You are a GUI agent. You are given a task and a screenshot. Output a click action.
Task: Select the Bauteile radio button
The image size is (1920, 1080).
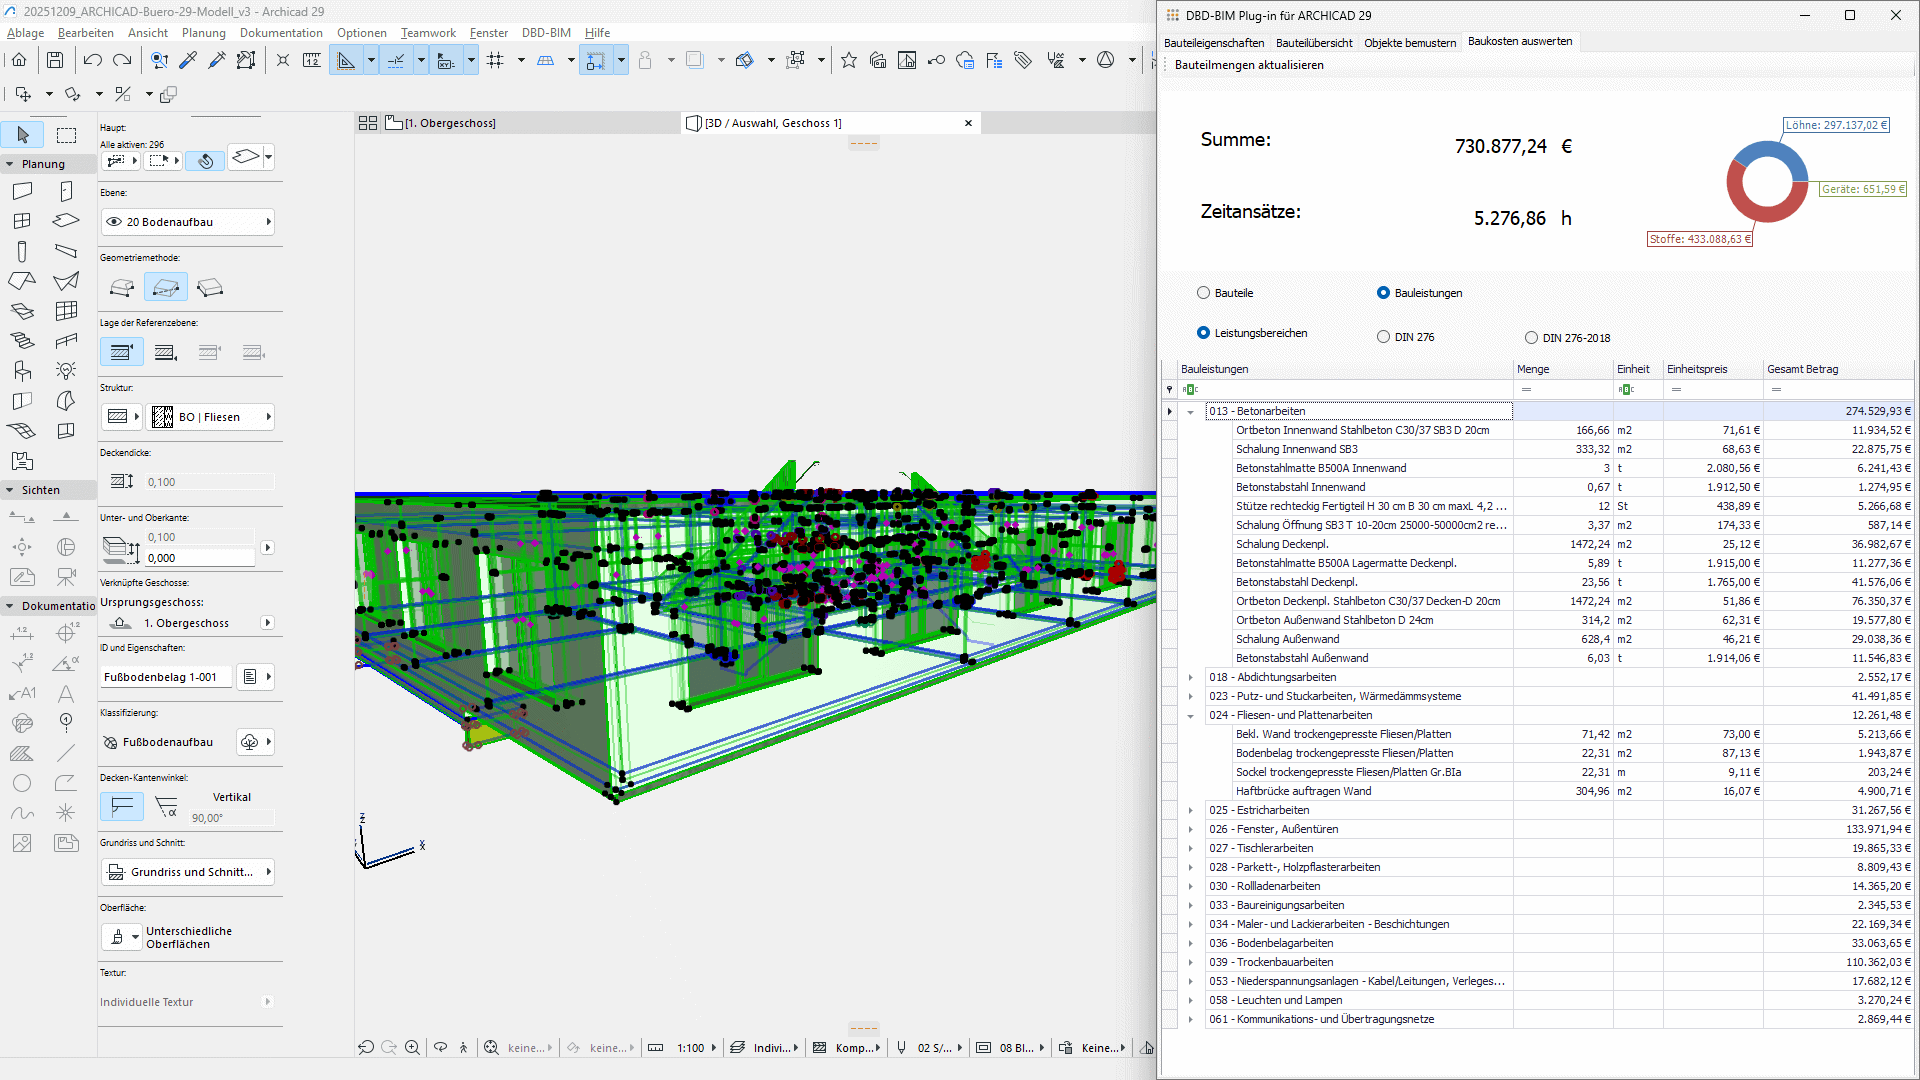(x=1203, y=293)
